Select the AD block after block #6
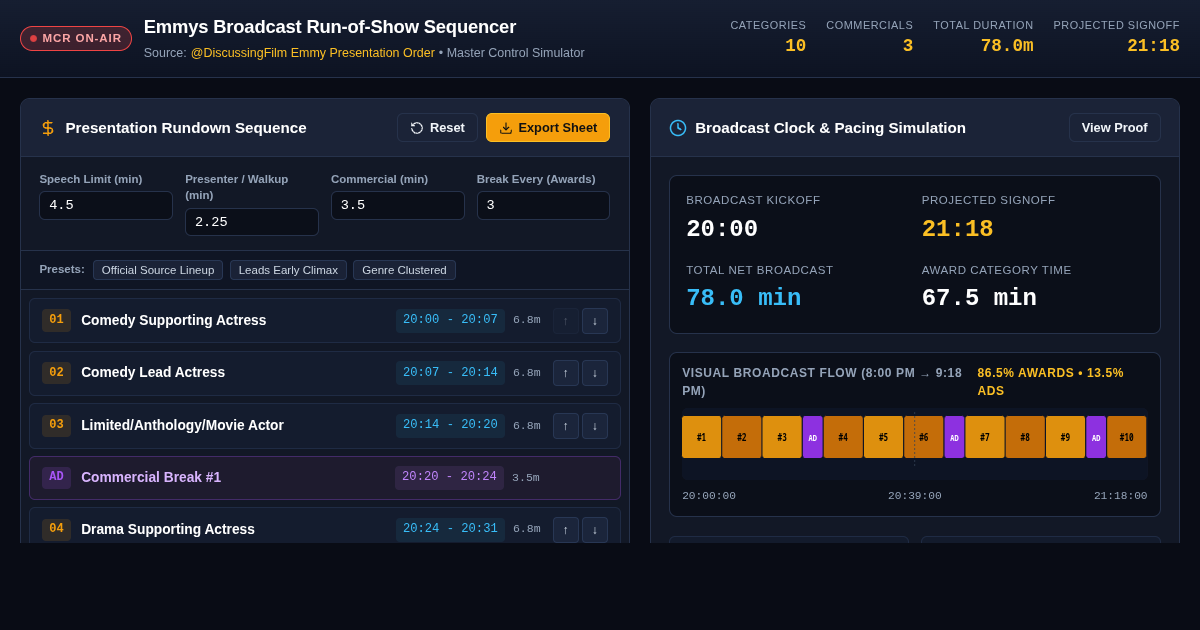The width and height of the screenshot is (1200, 630). 955,437
